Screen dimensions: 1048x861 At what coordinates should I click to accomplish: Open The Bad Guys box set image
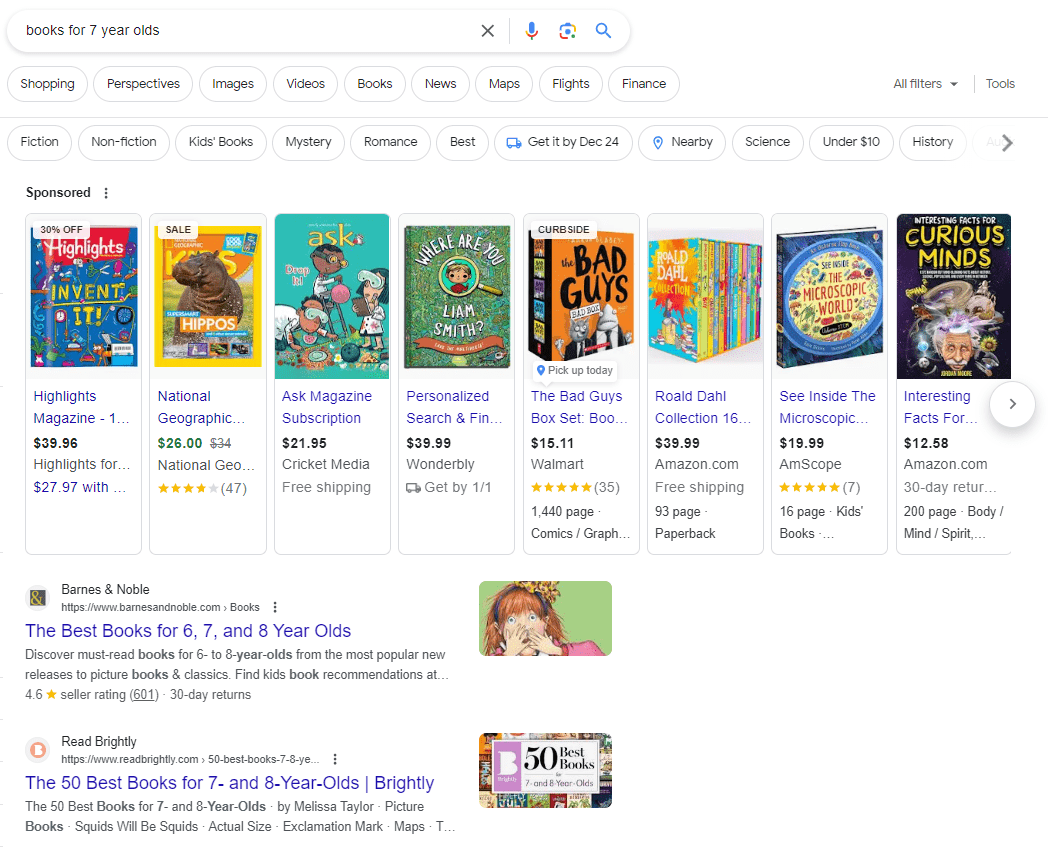coord(581,296)
